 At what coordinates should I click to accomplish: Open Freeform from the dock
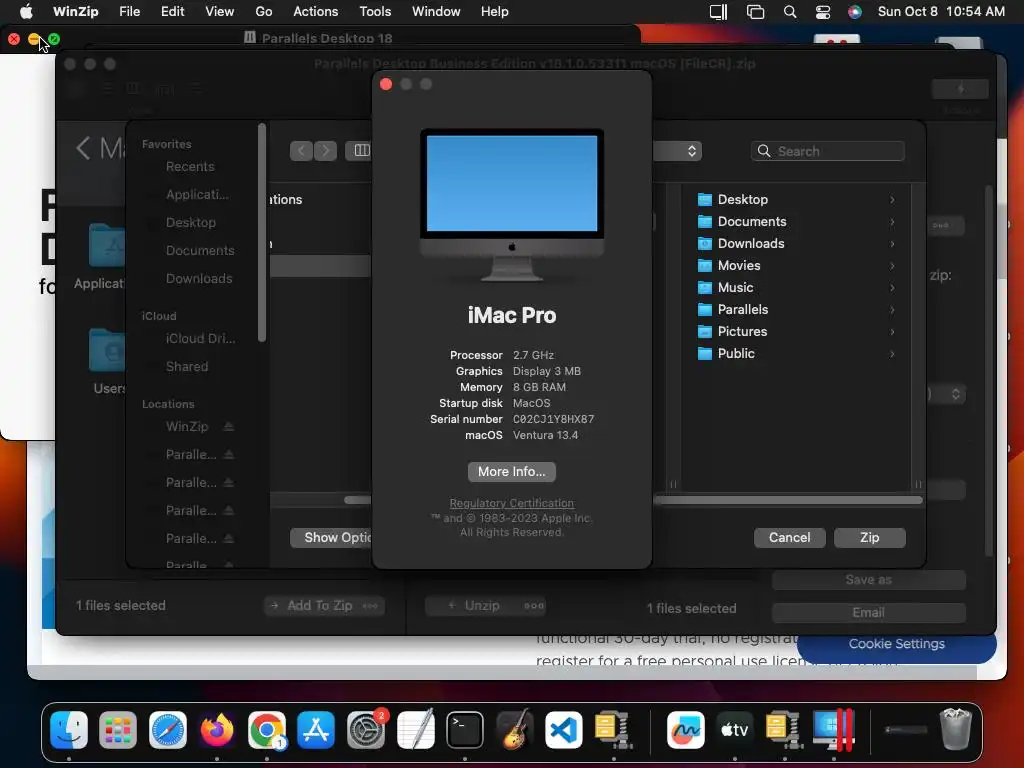(686, 729)
